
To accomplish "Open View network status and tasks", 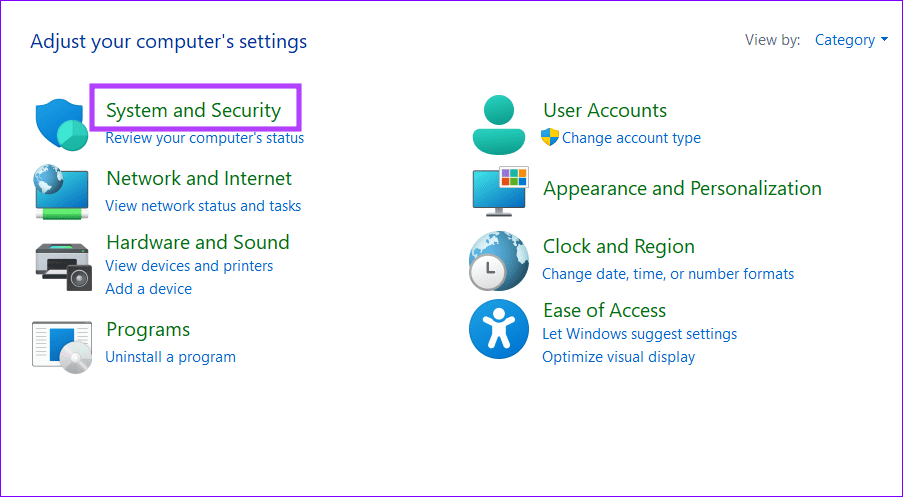I will click(x=203, y=206).
